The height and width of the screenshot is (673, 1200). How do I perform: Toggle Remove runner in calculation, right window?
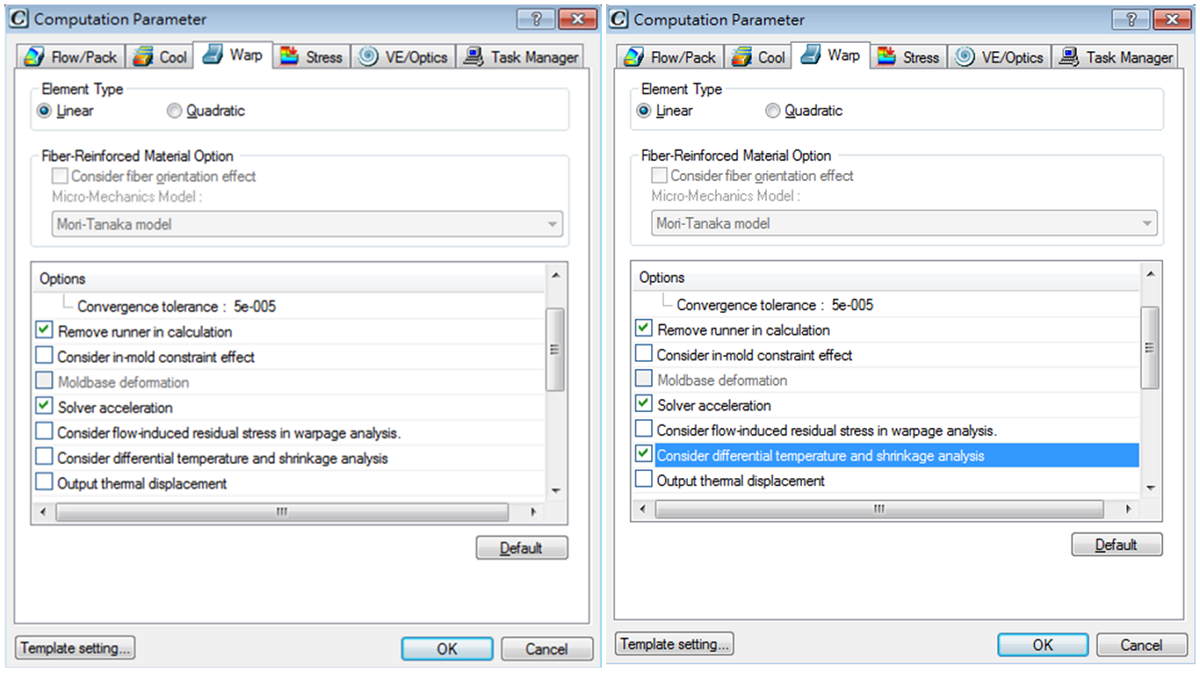tap(644, 327)
